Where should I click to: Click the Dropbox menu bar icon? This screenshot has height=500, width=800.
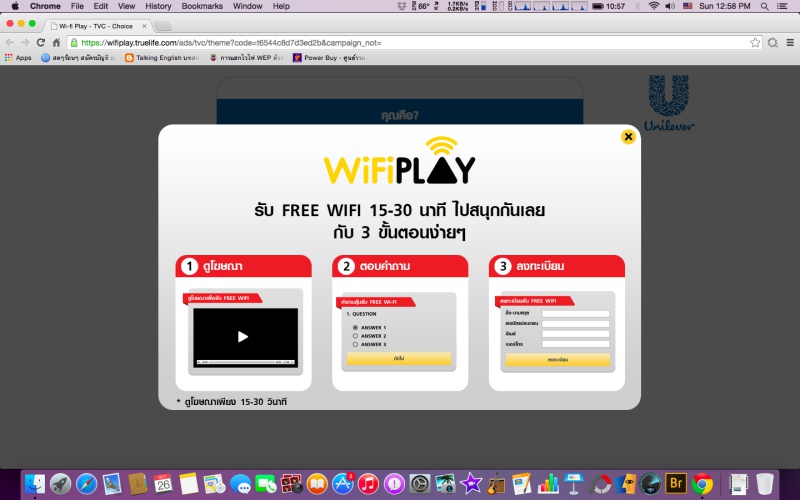(x=402, y=6)
